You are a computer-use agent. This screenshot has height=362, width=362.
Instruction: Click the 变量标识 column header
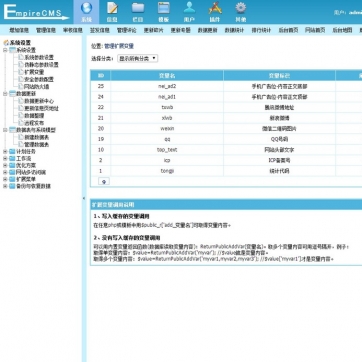[279, 76]
